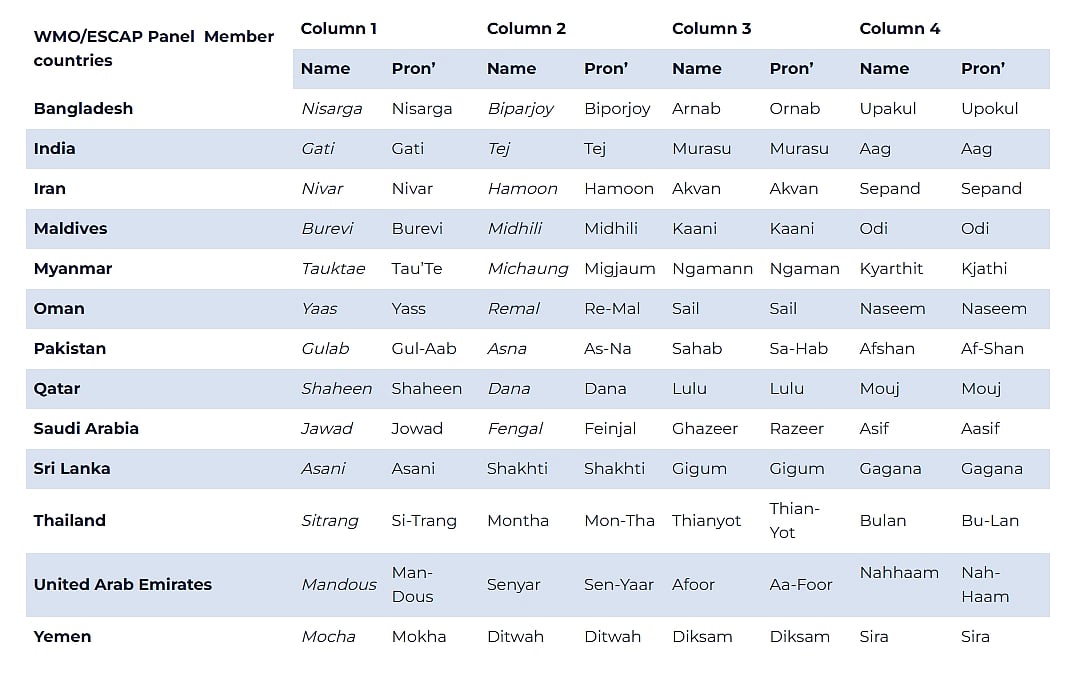The image size is (1084, 674).
Task: Select the United Arab Emirates row label
Action: tap(123, 584)
